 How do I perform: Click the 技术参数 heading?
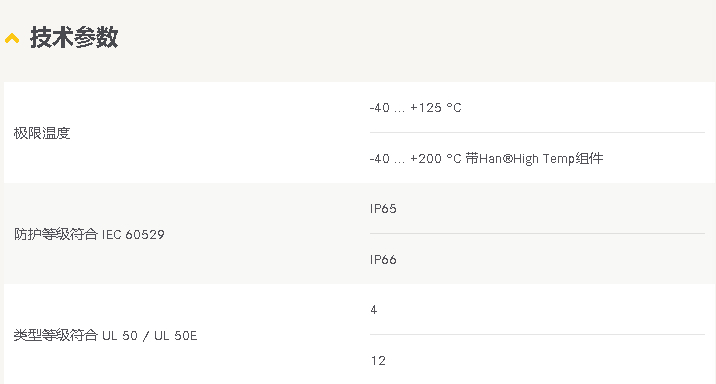coord(74,37)
